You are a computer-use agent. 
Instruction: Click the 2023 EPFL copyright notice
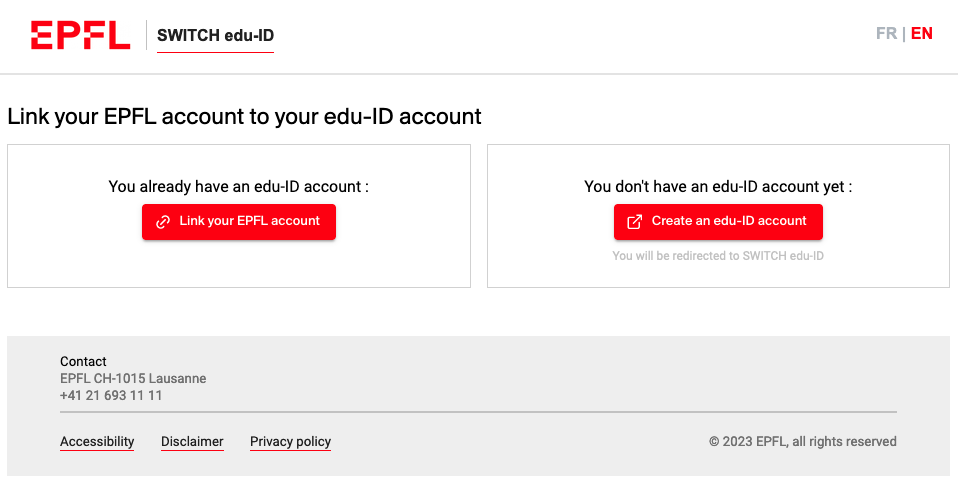802,442
